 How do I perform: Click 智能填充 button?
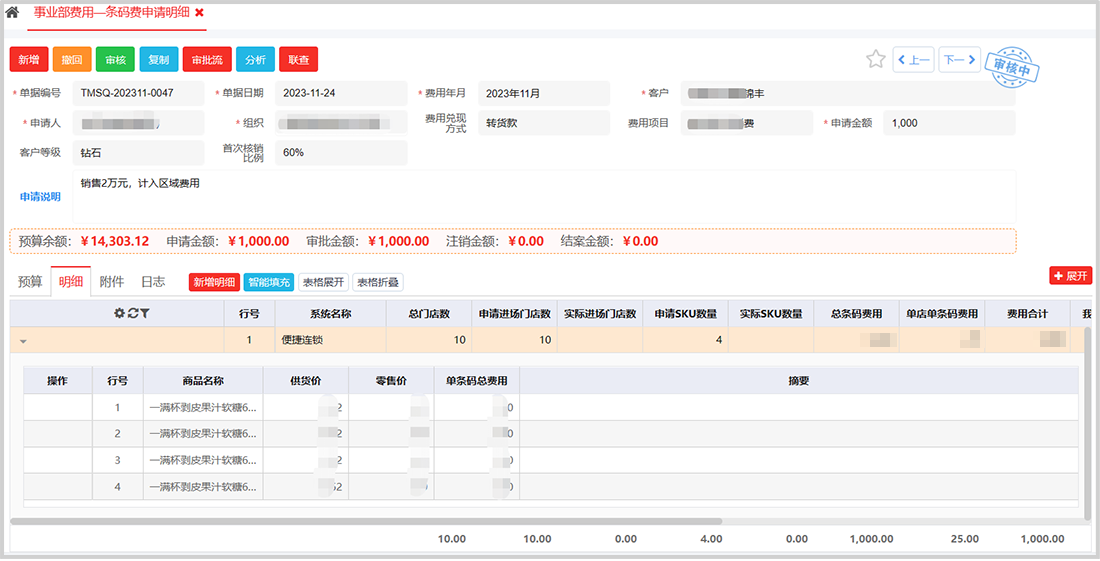pos(268,282)
